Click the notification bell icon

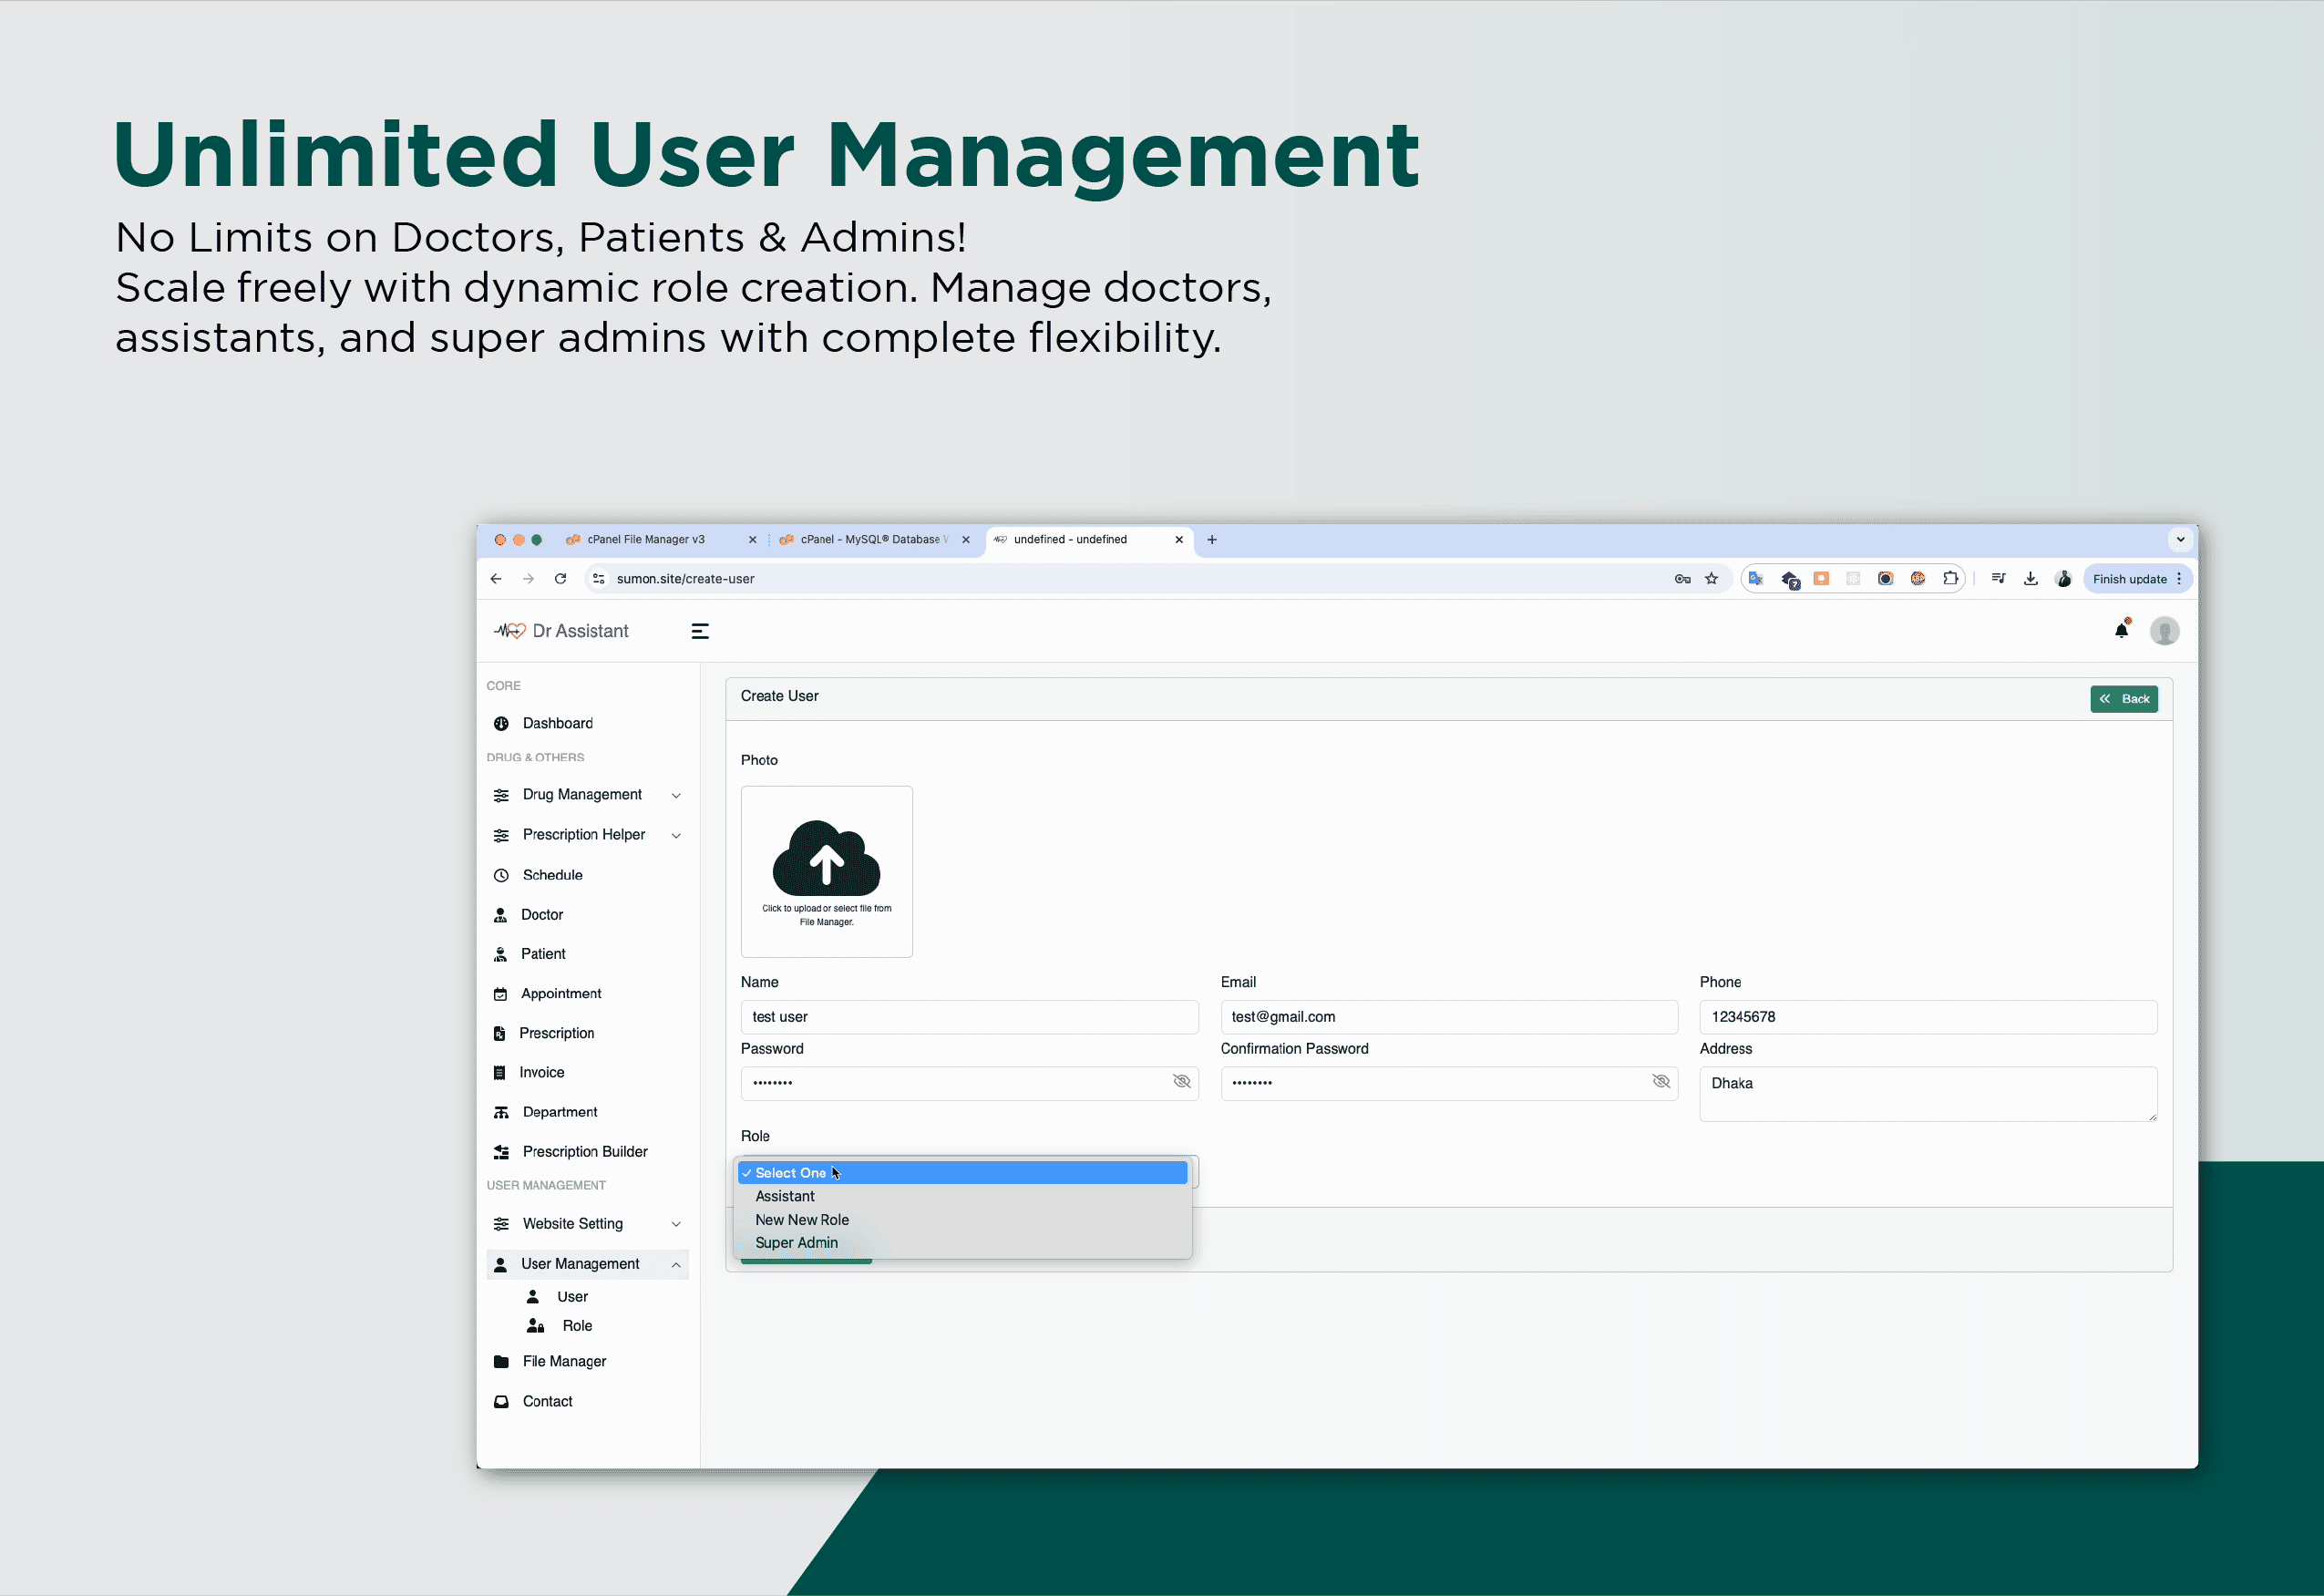tap(2123, 629)
